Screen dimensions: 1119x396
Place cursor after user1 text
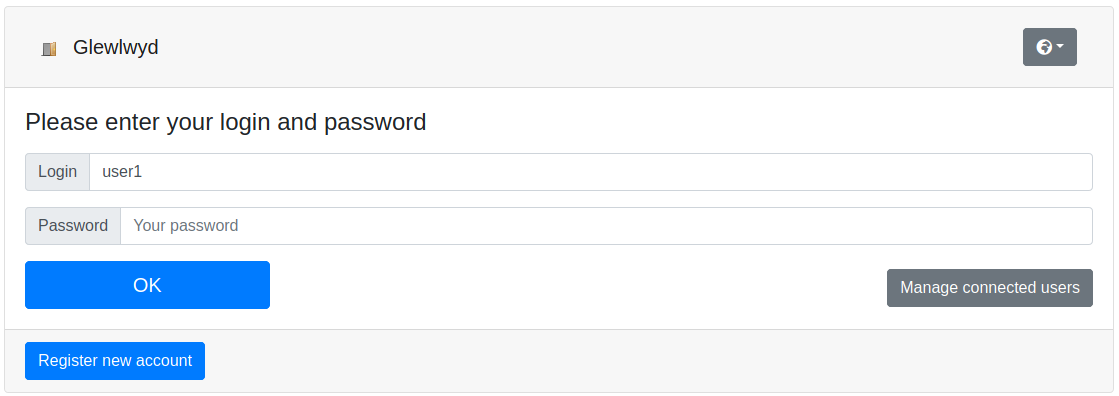(144, 172)
